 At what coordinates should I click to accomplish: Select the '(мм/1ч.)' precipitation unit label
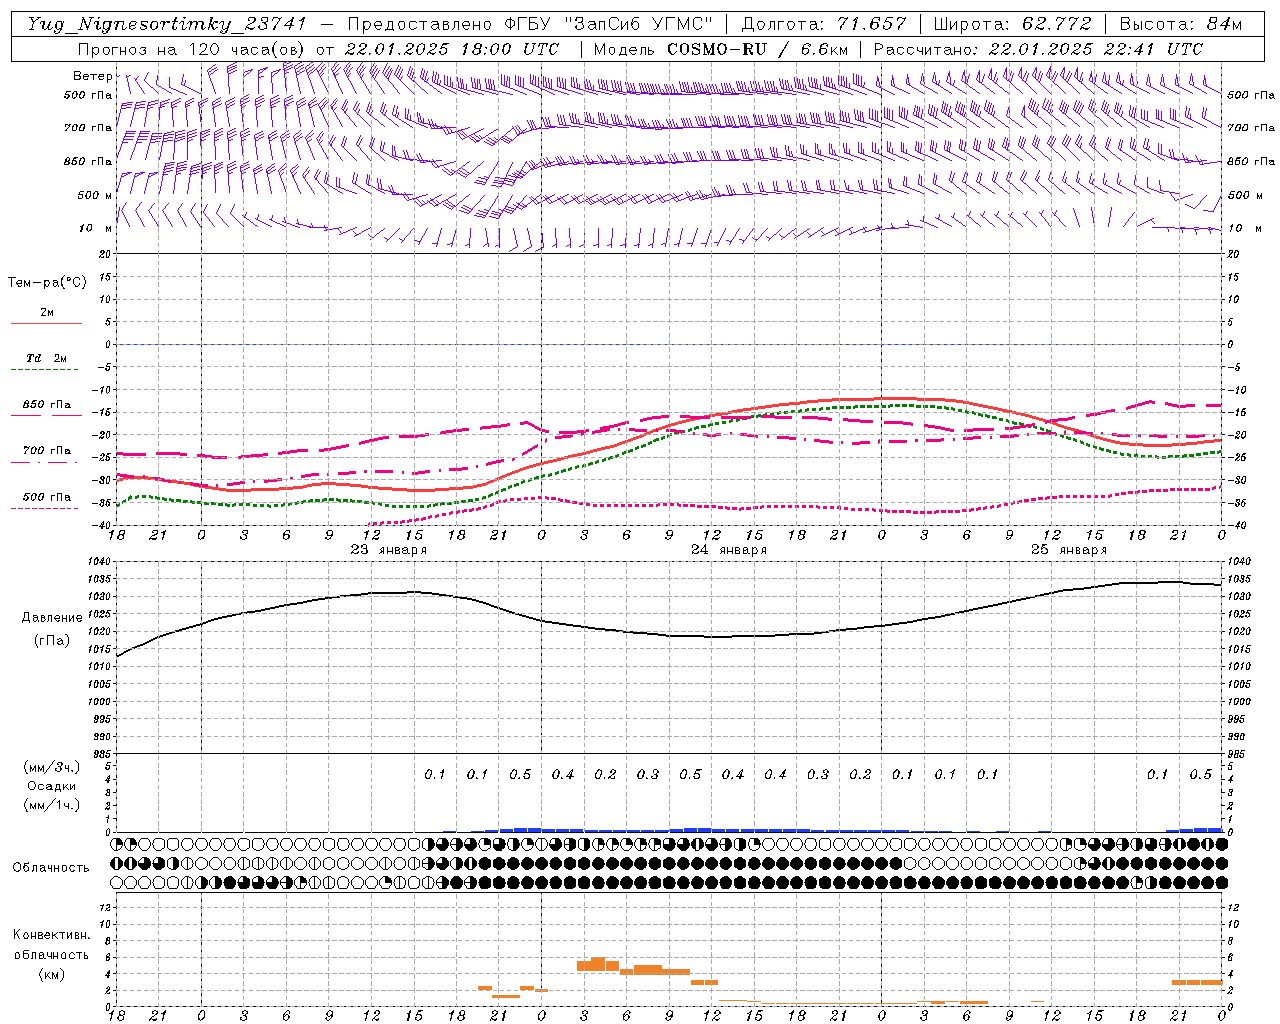click(52, 805)
